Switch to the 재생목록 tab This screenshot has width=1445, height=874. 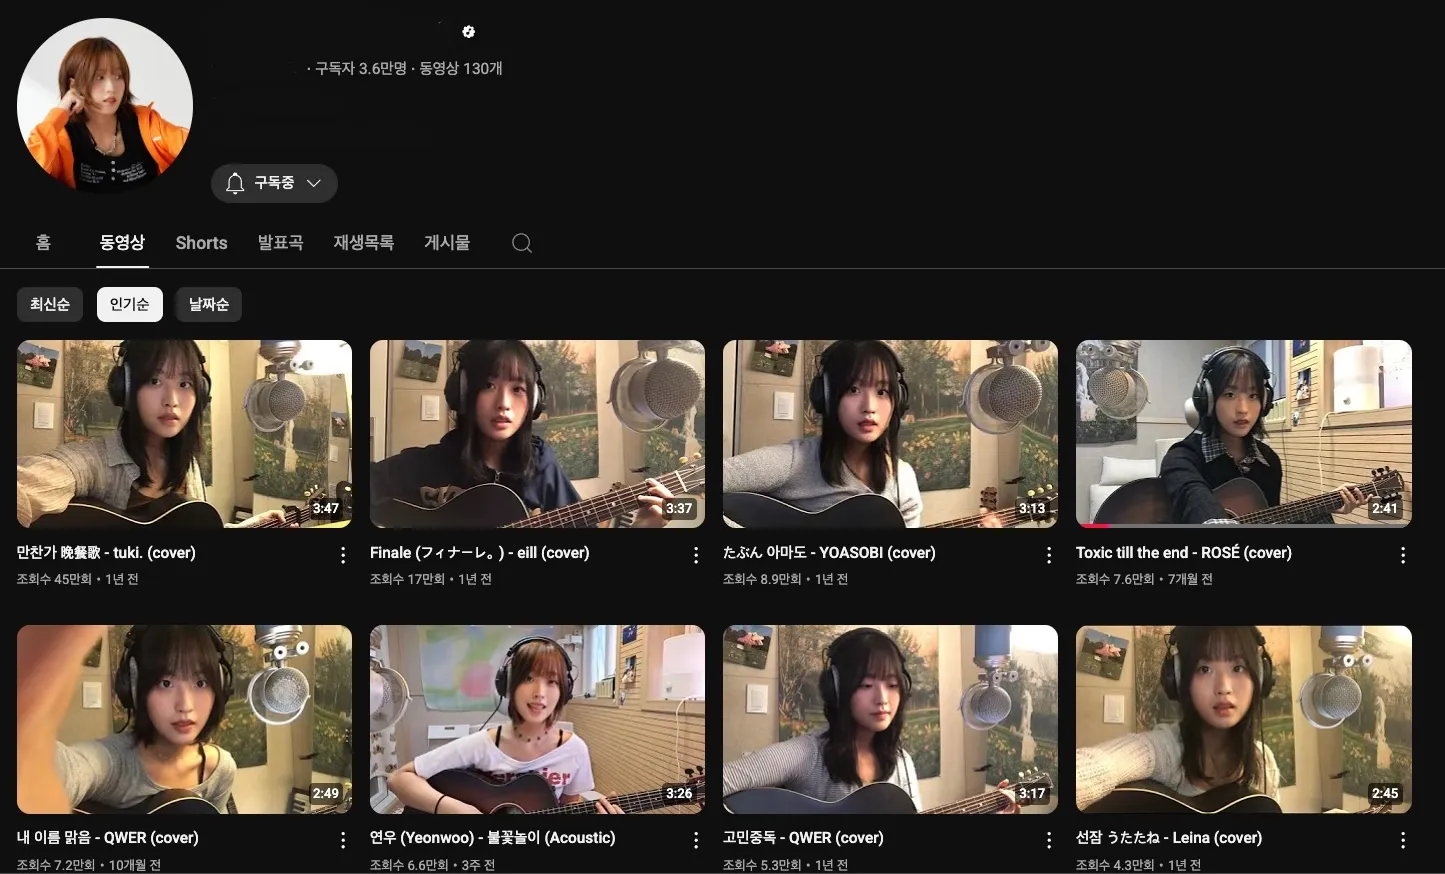[x=363, y=243]
